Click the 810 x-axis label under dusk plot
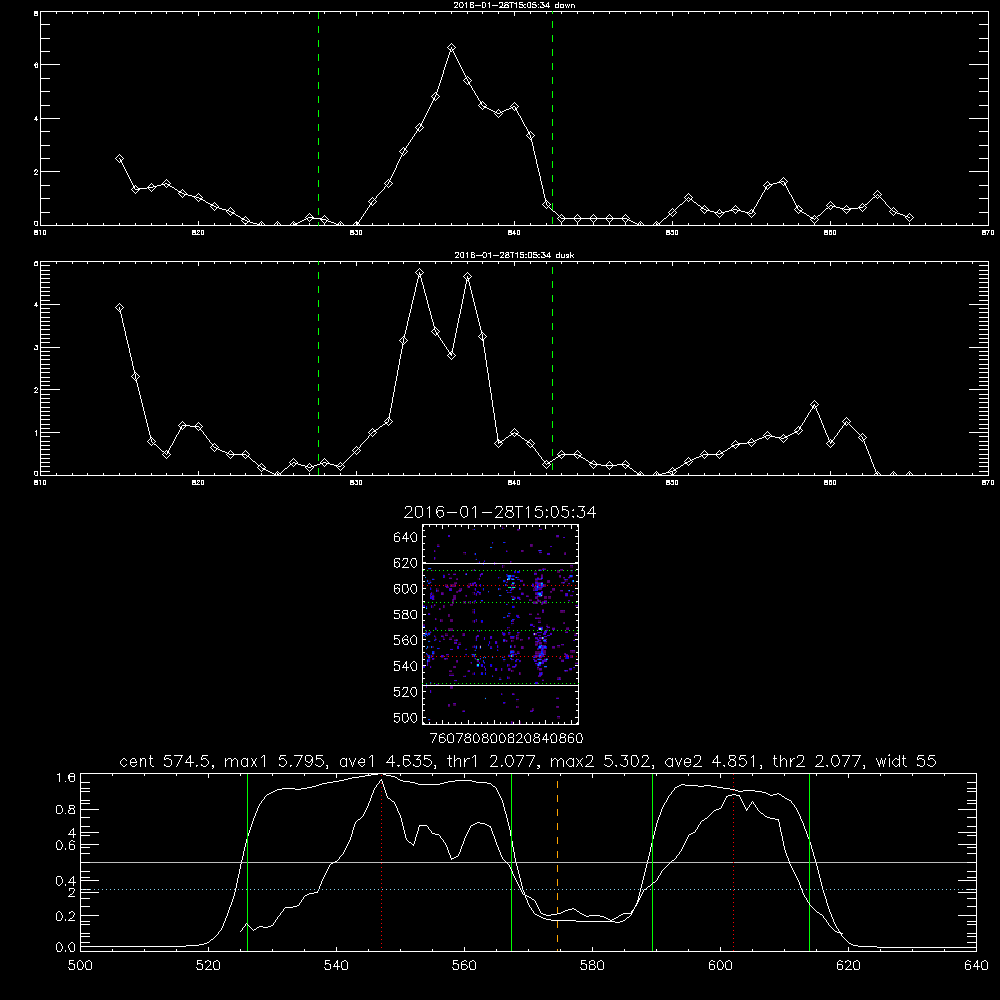Screen dimensions: 1000x1000 40,483
